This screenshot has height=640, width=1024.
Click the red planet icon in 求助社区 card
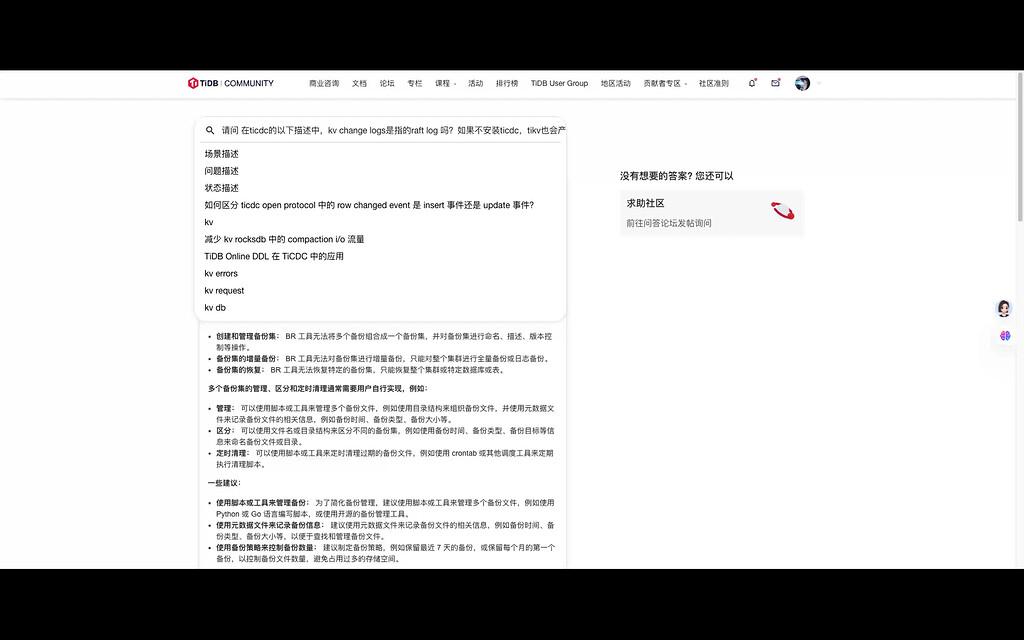click(x=782, y=211)
